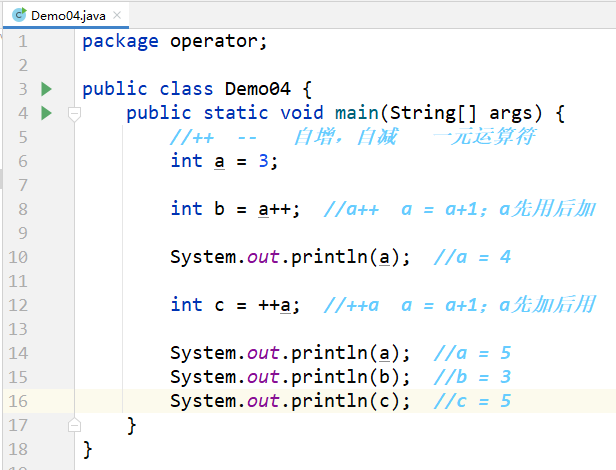616x470 pixels.
Task: Click 'println(c)' on line 16
Action: [345, 401]
